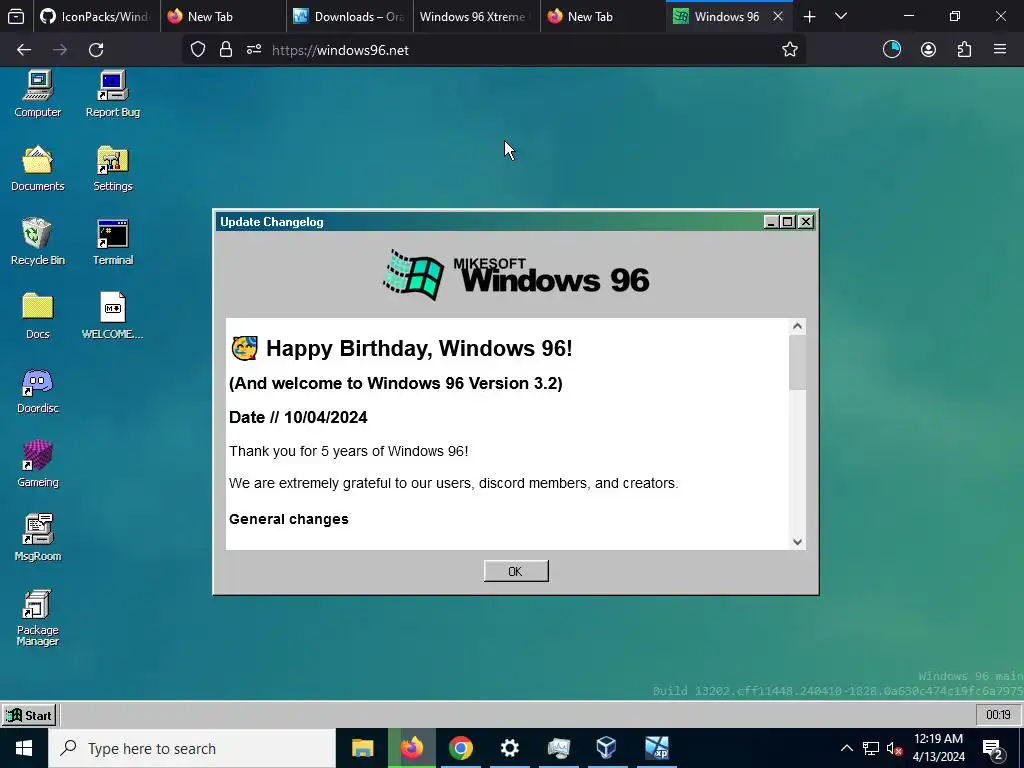Screen dimensions: 1024x768
Task: Show hidden system tray icons
Action: click(x=846, y=748)
